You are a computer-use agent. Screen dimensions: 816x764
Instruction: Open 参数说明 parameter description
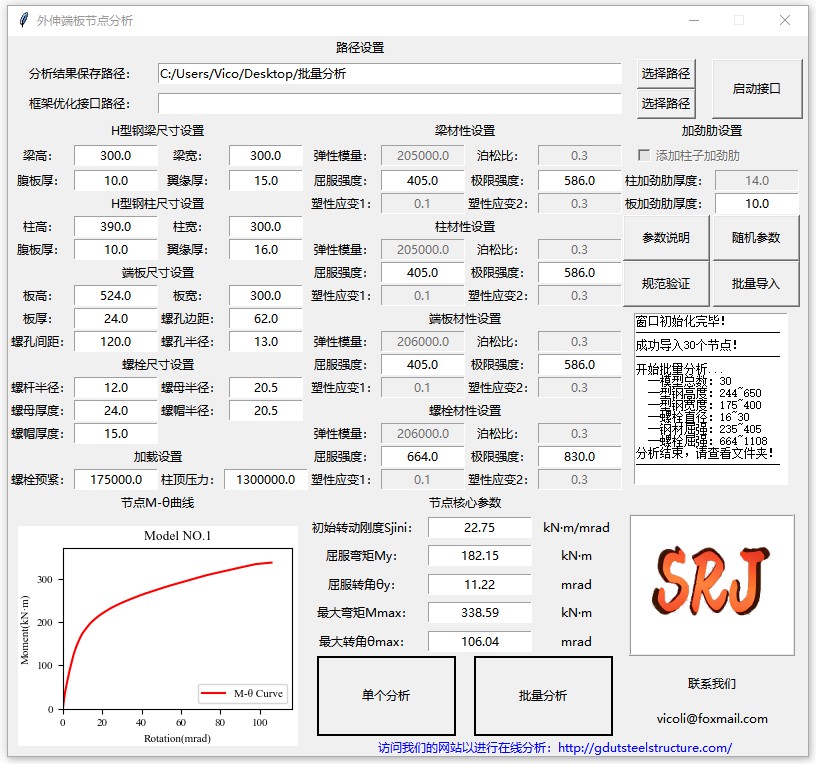tap(666, 238)
